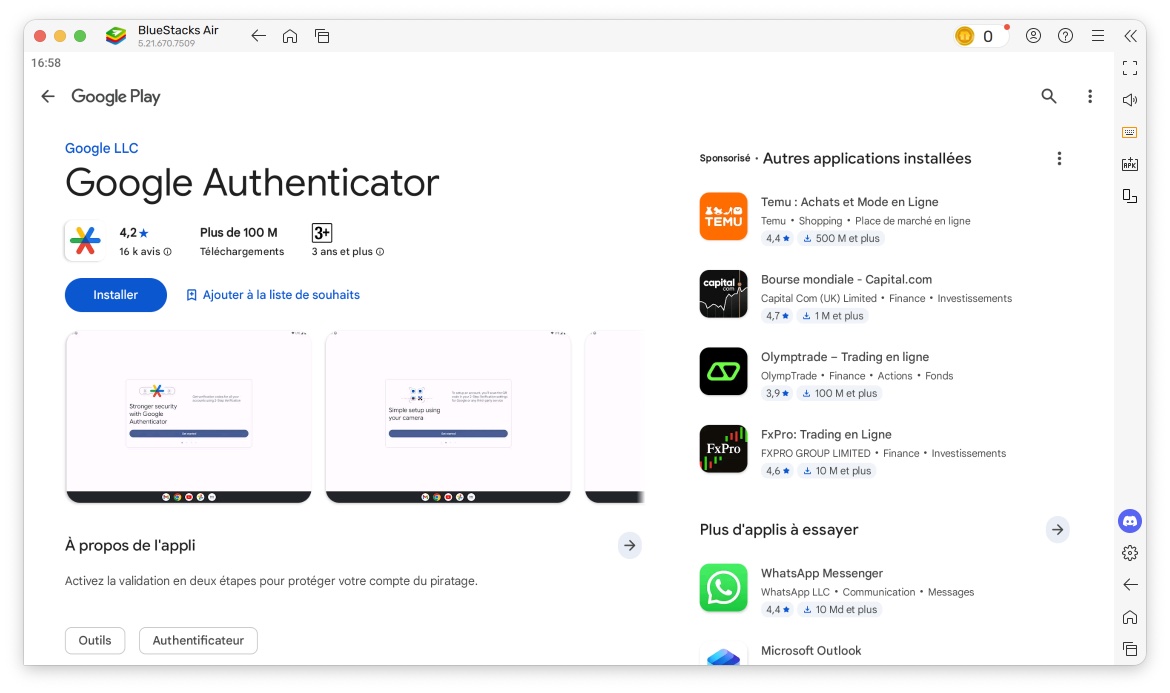This screenshot has width=1170, height=693.
Task: Toggle 'Ajouter à la liste de souhaits'
Action: pyautogui.click(x=272, y=295)
